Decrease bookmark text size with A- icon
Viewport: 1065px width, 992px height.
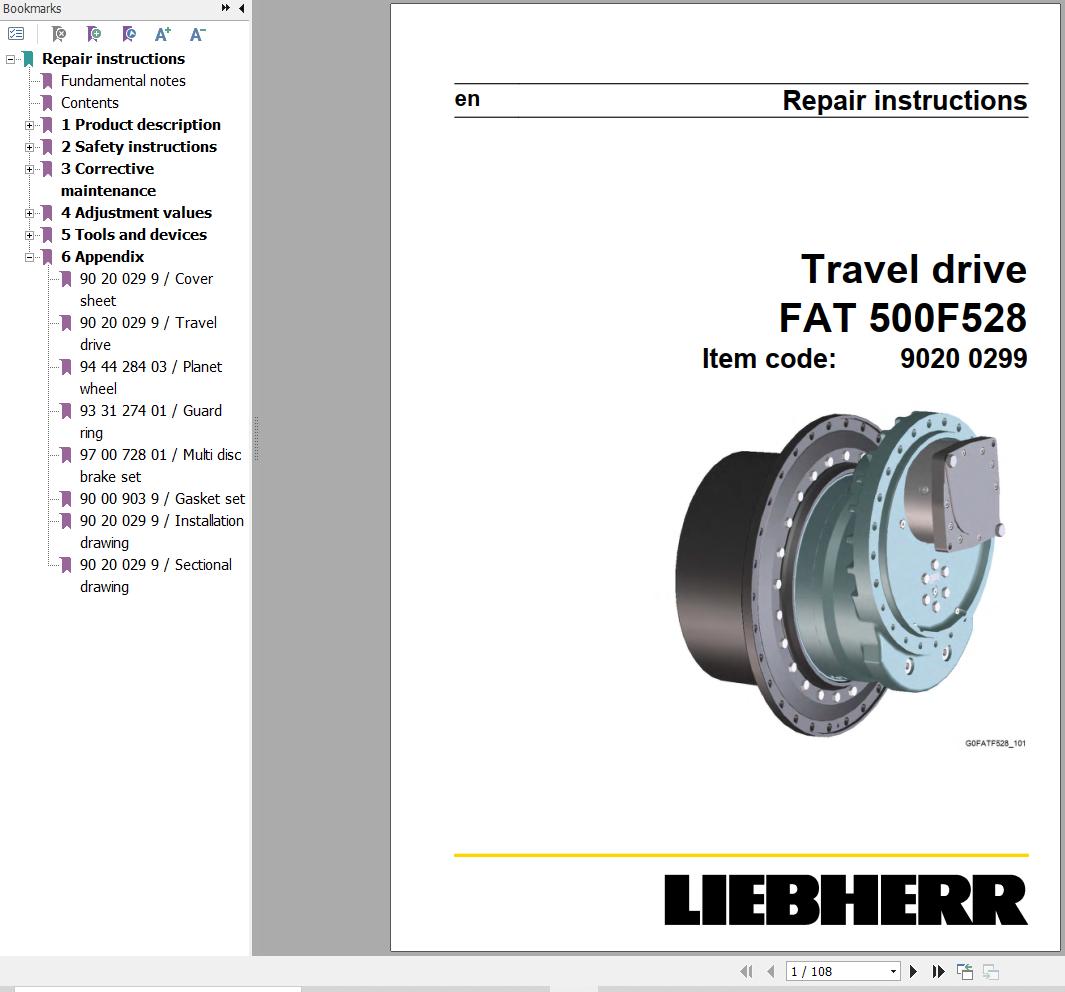click(x=198, y=34)
